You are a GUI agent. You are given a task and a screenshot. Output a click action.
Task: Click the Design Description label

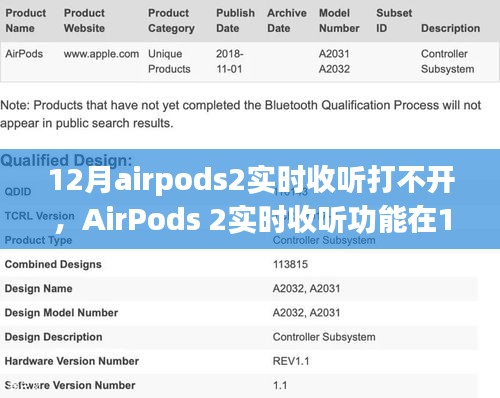click(x=53, y=337)
